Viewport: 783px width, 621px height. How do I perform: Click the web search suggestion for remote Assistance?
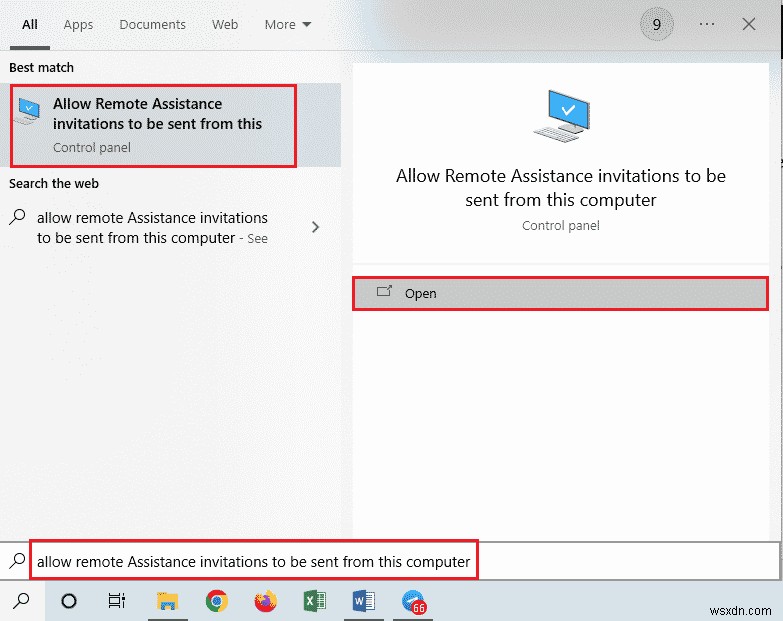point(152,228)
